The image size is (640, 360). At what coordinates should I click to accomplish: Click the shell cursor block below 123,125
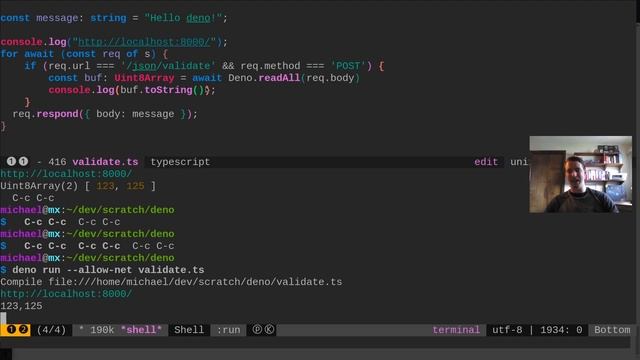(3, 318)
